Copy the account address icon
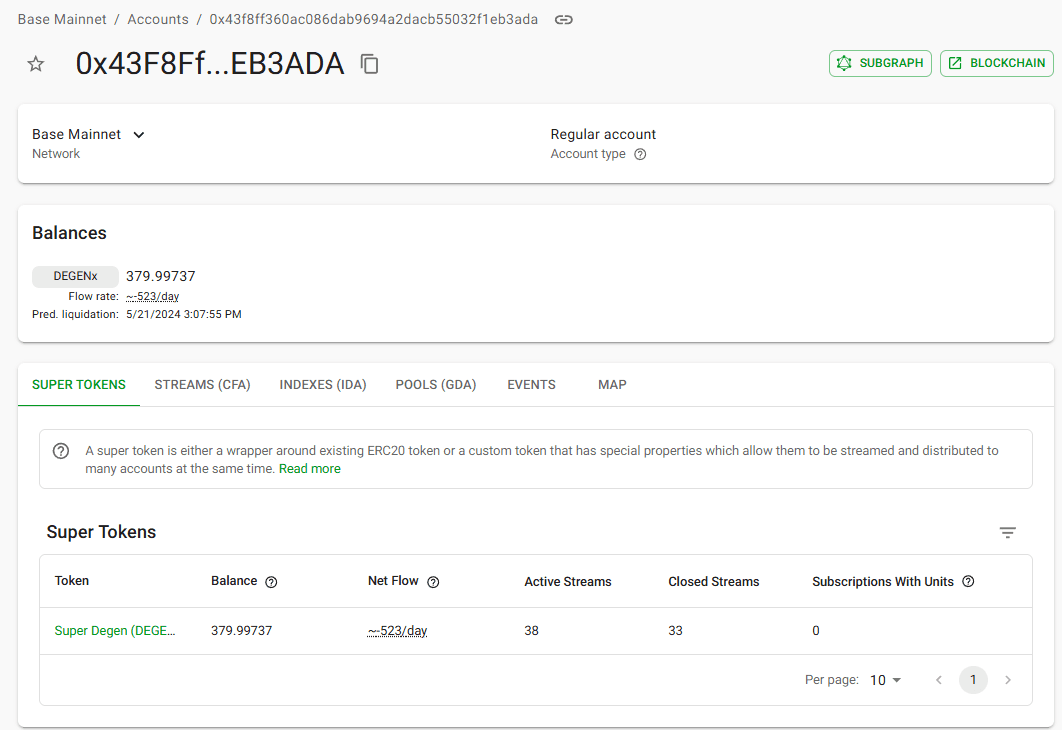The image size is (1062, 730). [369, 64]
